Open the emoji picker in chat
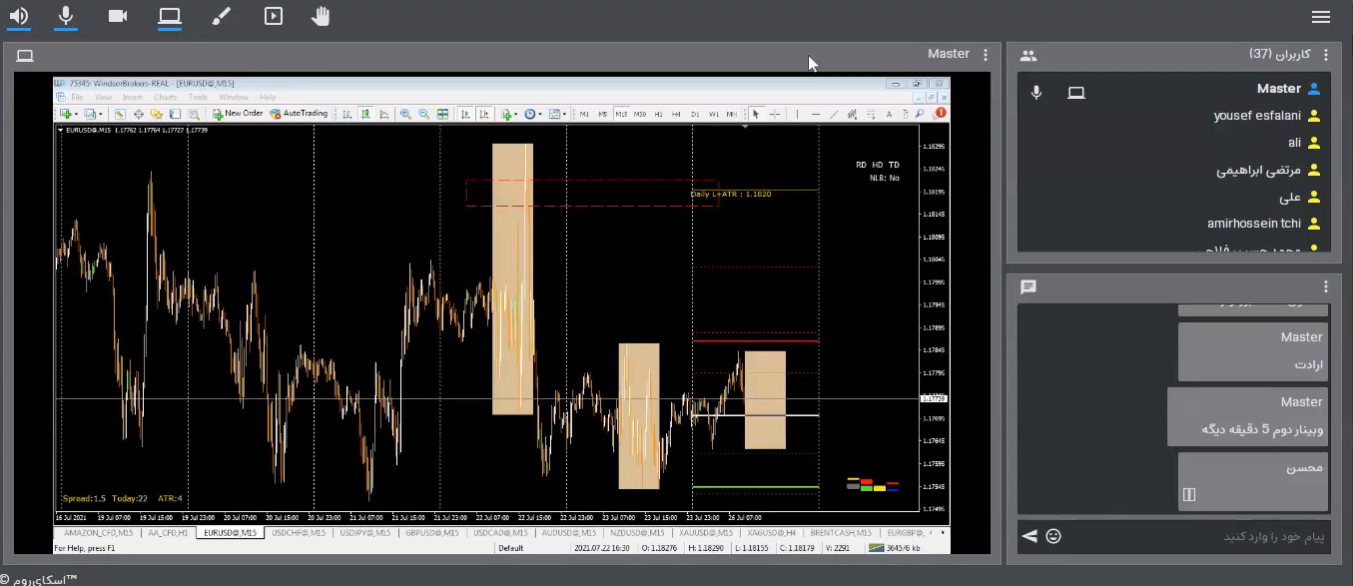The width and height of the screenshot is (1353, 586). (x=1053, y=537)
